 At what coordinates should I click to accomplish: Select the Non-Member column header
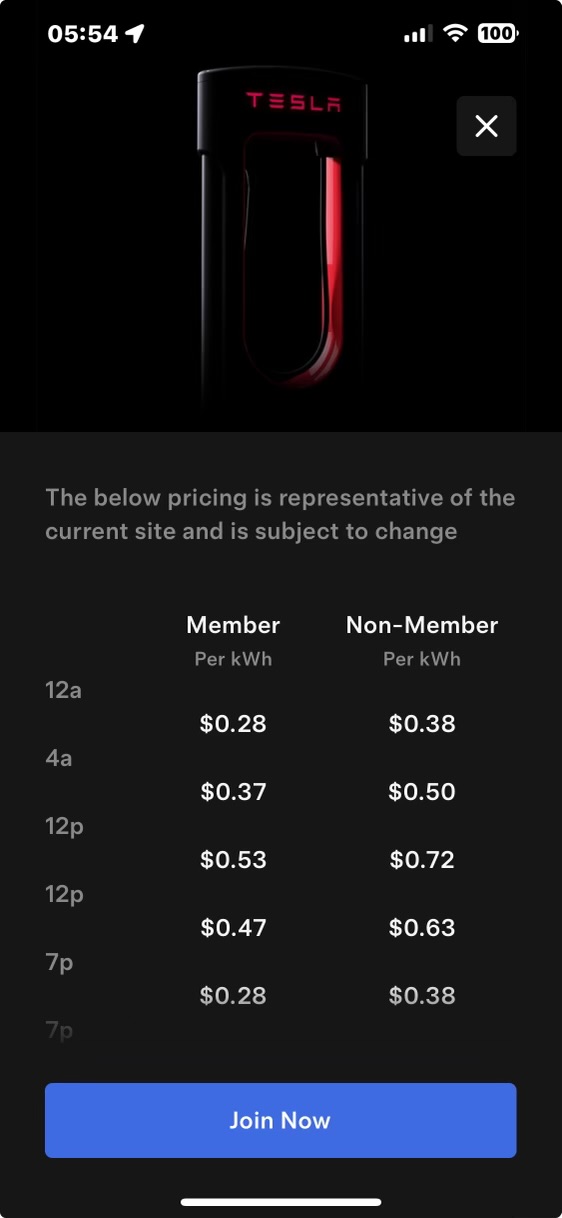click(x=422, y=625)
